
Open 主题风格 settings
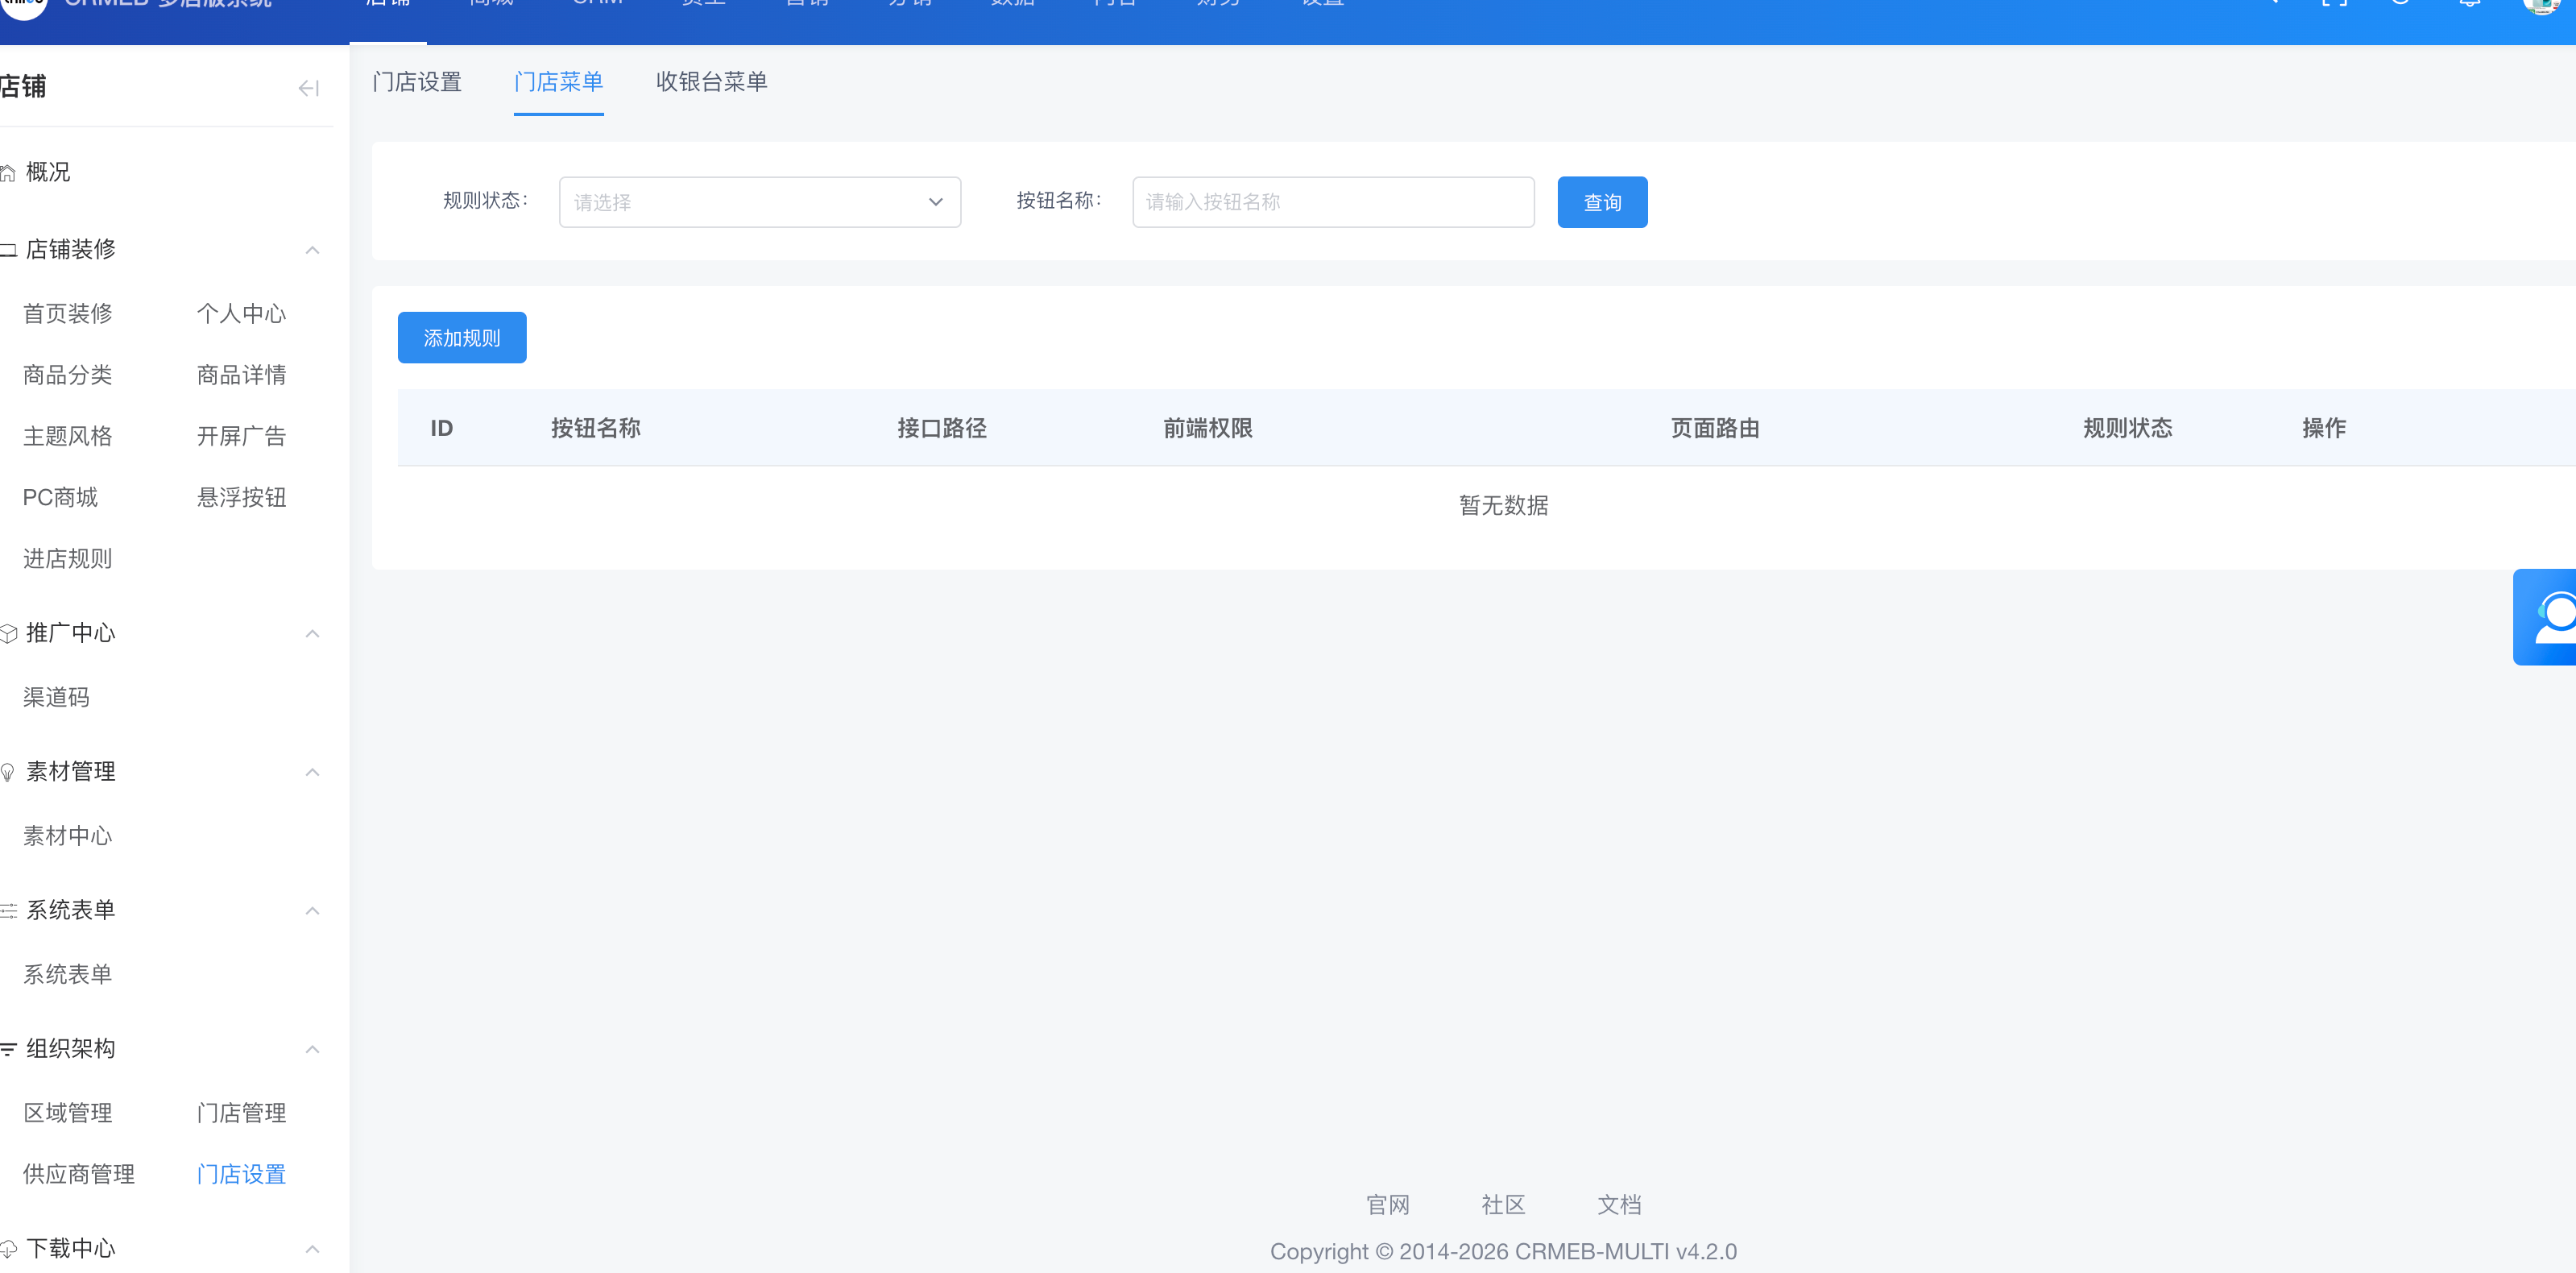(68, 436)
